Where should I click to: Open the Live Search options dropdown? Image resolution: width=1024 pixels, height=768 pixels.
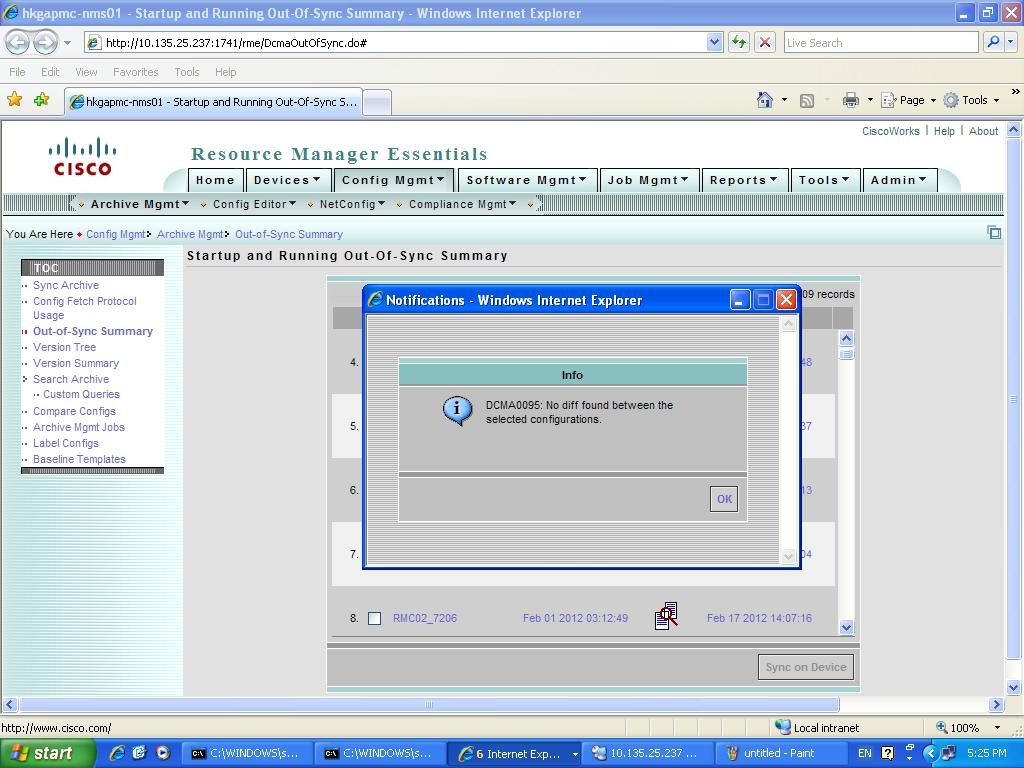pos(1011,42)
